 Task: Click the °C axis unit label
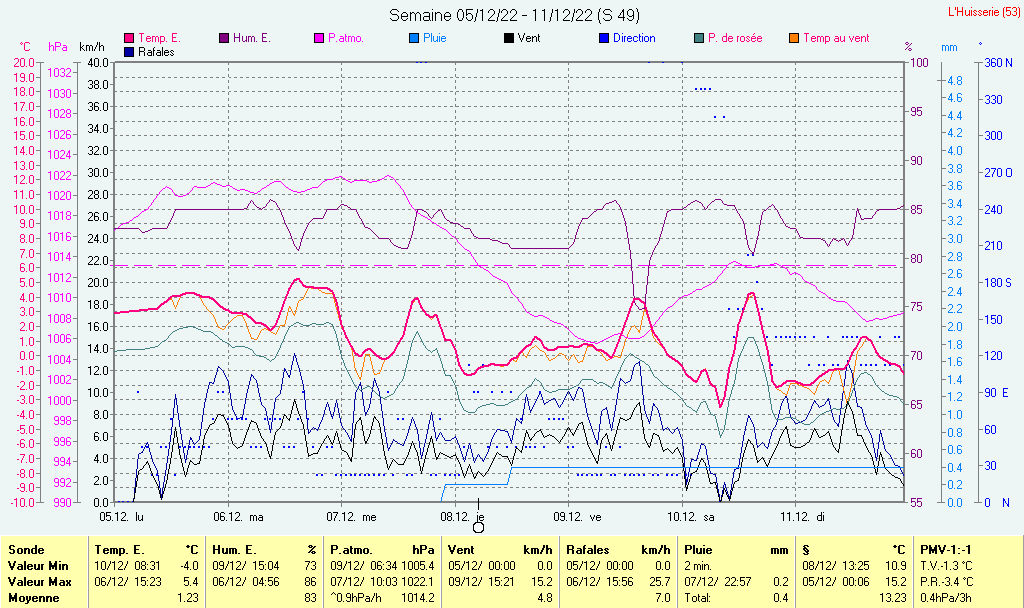[24, 47]
